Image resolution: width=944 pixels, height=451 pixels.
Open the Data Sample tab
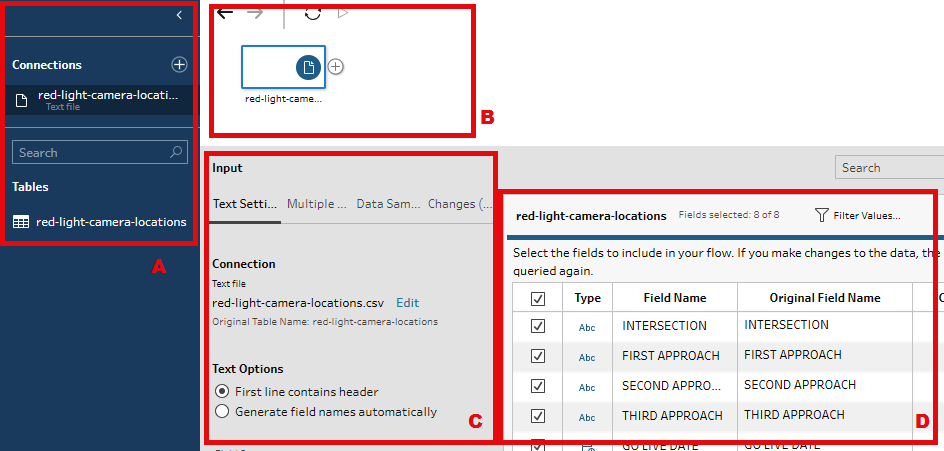[388, 204]
